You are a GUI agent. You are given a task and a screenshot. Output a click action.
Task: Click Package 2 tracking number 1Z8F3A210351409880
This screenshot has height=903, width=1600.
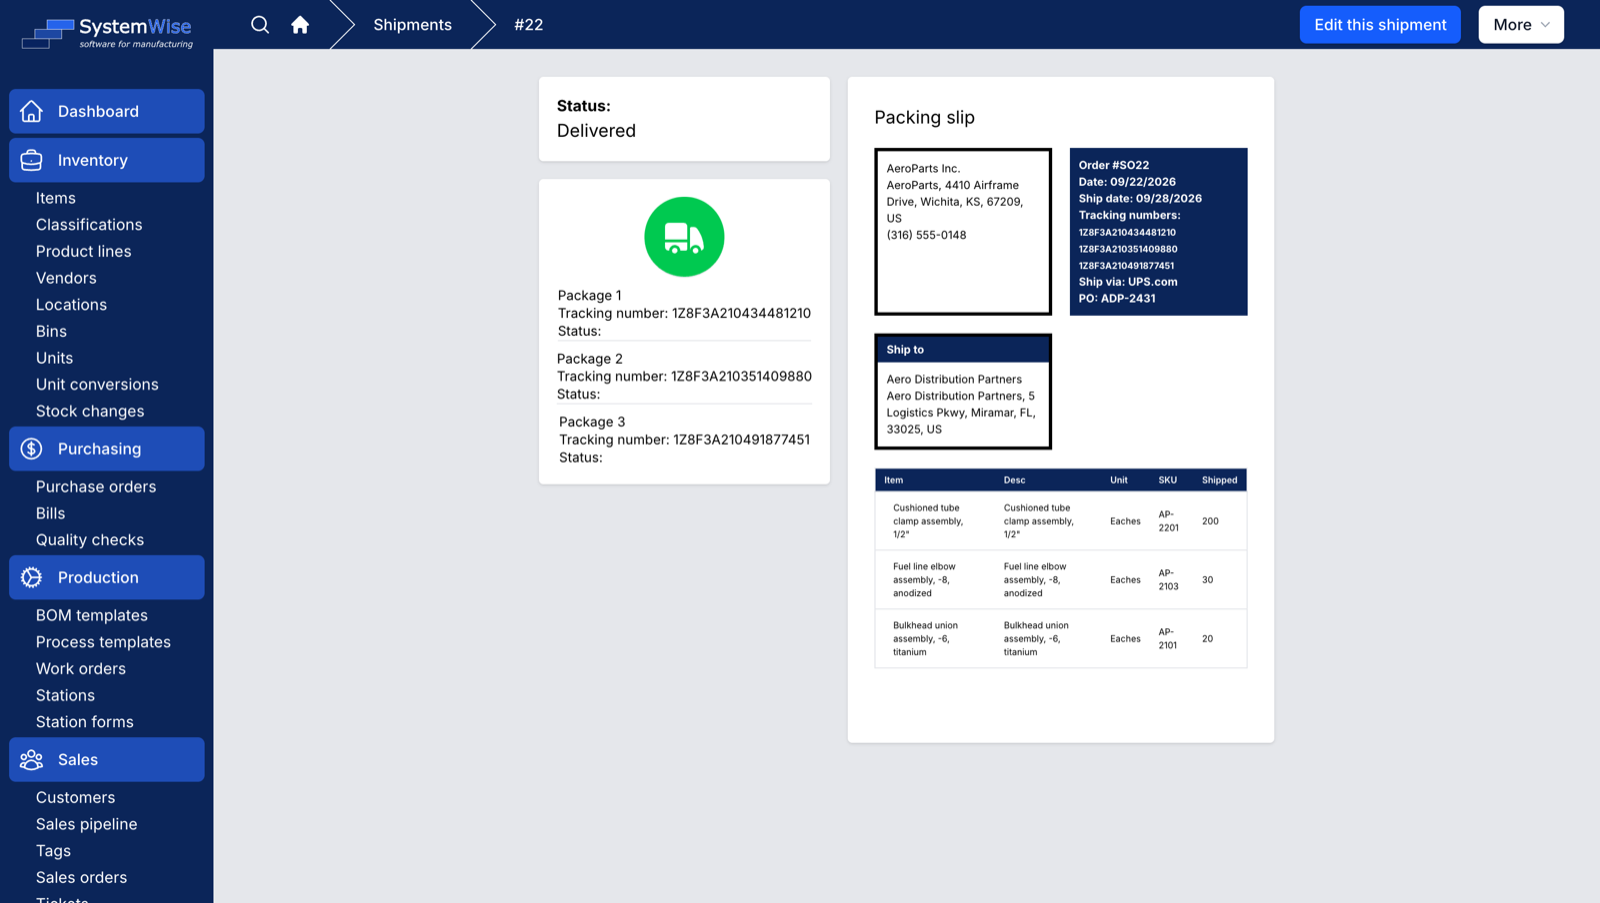coord(741,376)
